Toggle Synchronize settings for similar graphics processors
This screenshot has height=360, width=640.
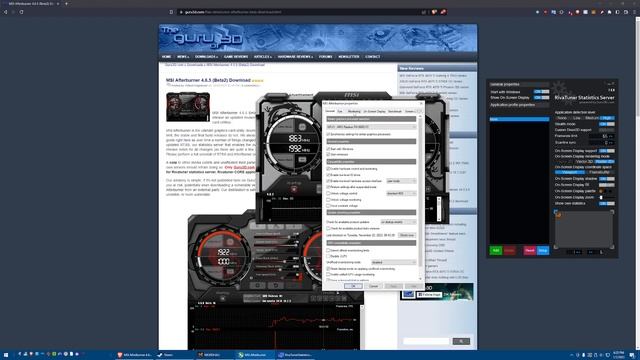[x=328, y=134]
